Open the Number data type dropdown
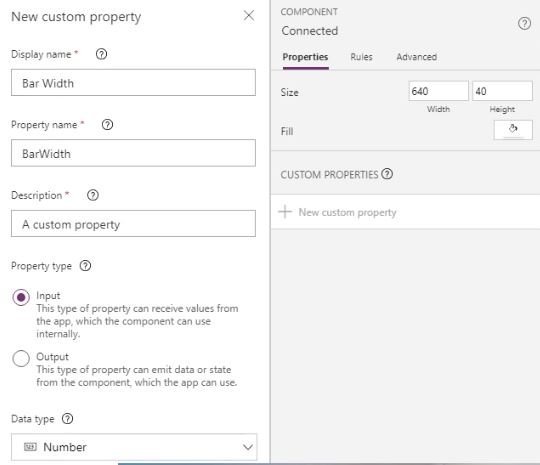The width and height of the screenshot is (540, 465). 134,447
